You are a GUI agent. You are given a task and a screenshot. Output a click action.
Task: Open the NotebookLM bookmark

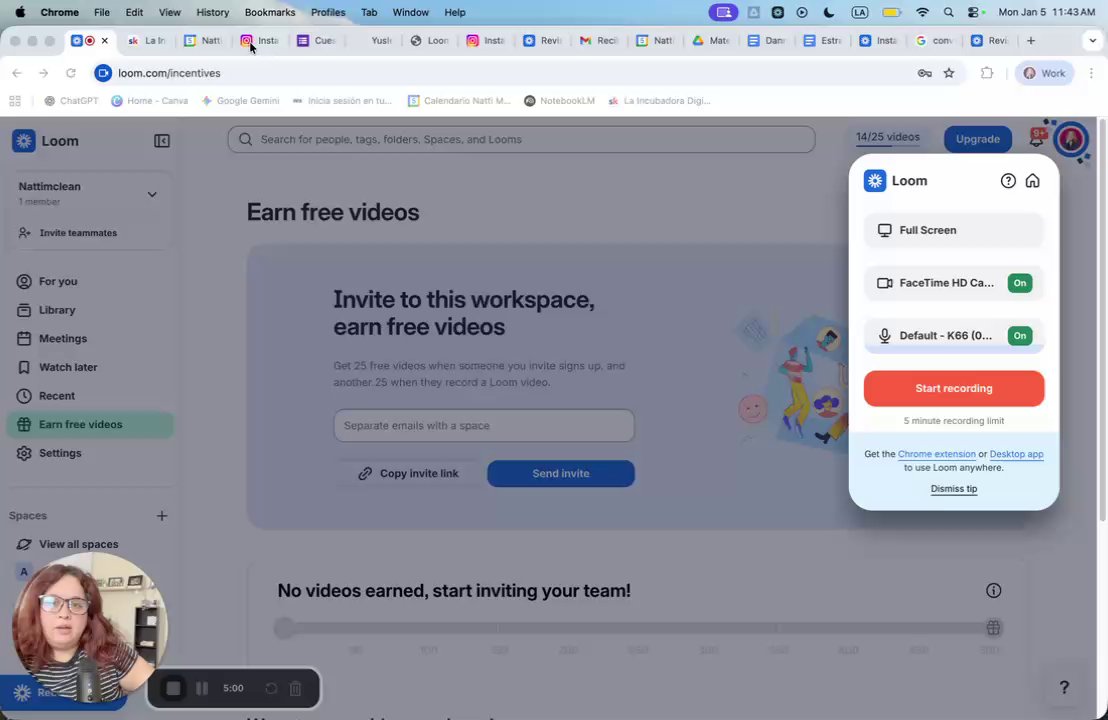tap(559, 101)
